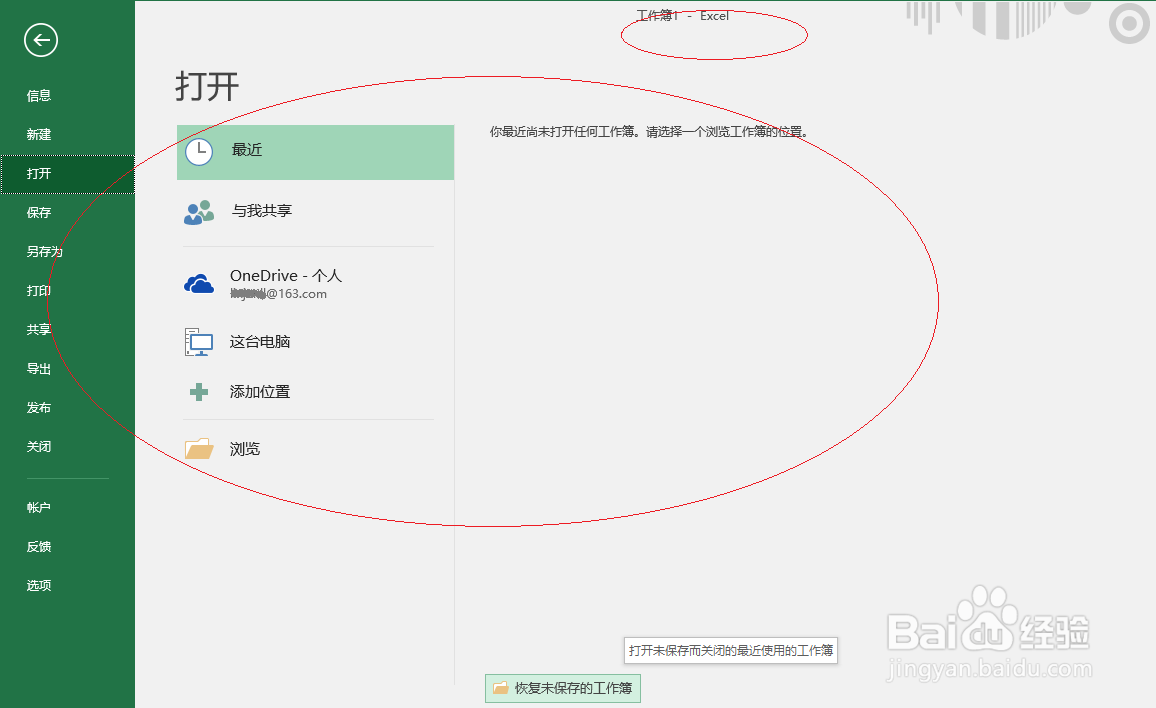The image size is (1156, 708).
Task: Select the 最近 location label
Action: [x=247, y=150]
